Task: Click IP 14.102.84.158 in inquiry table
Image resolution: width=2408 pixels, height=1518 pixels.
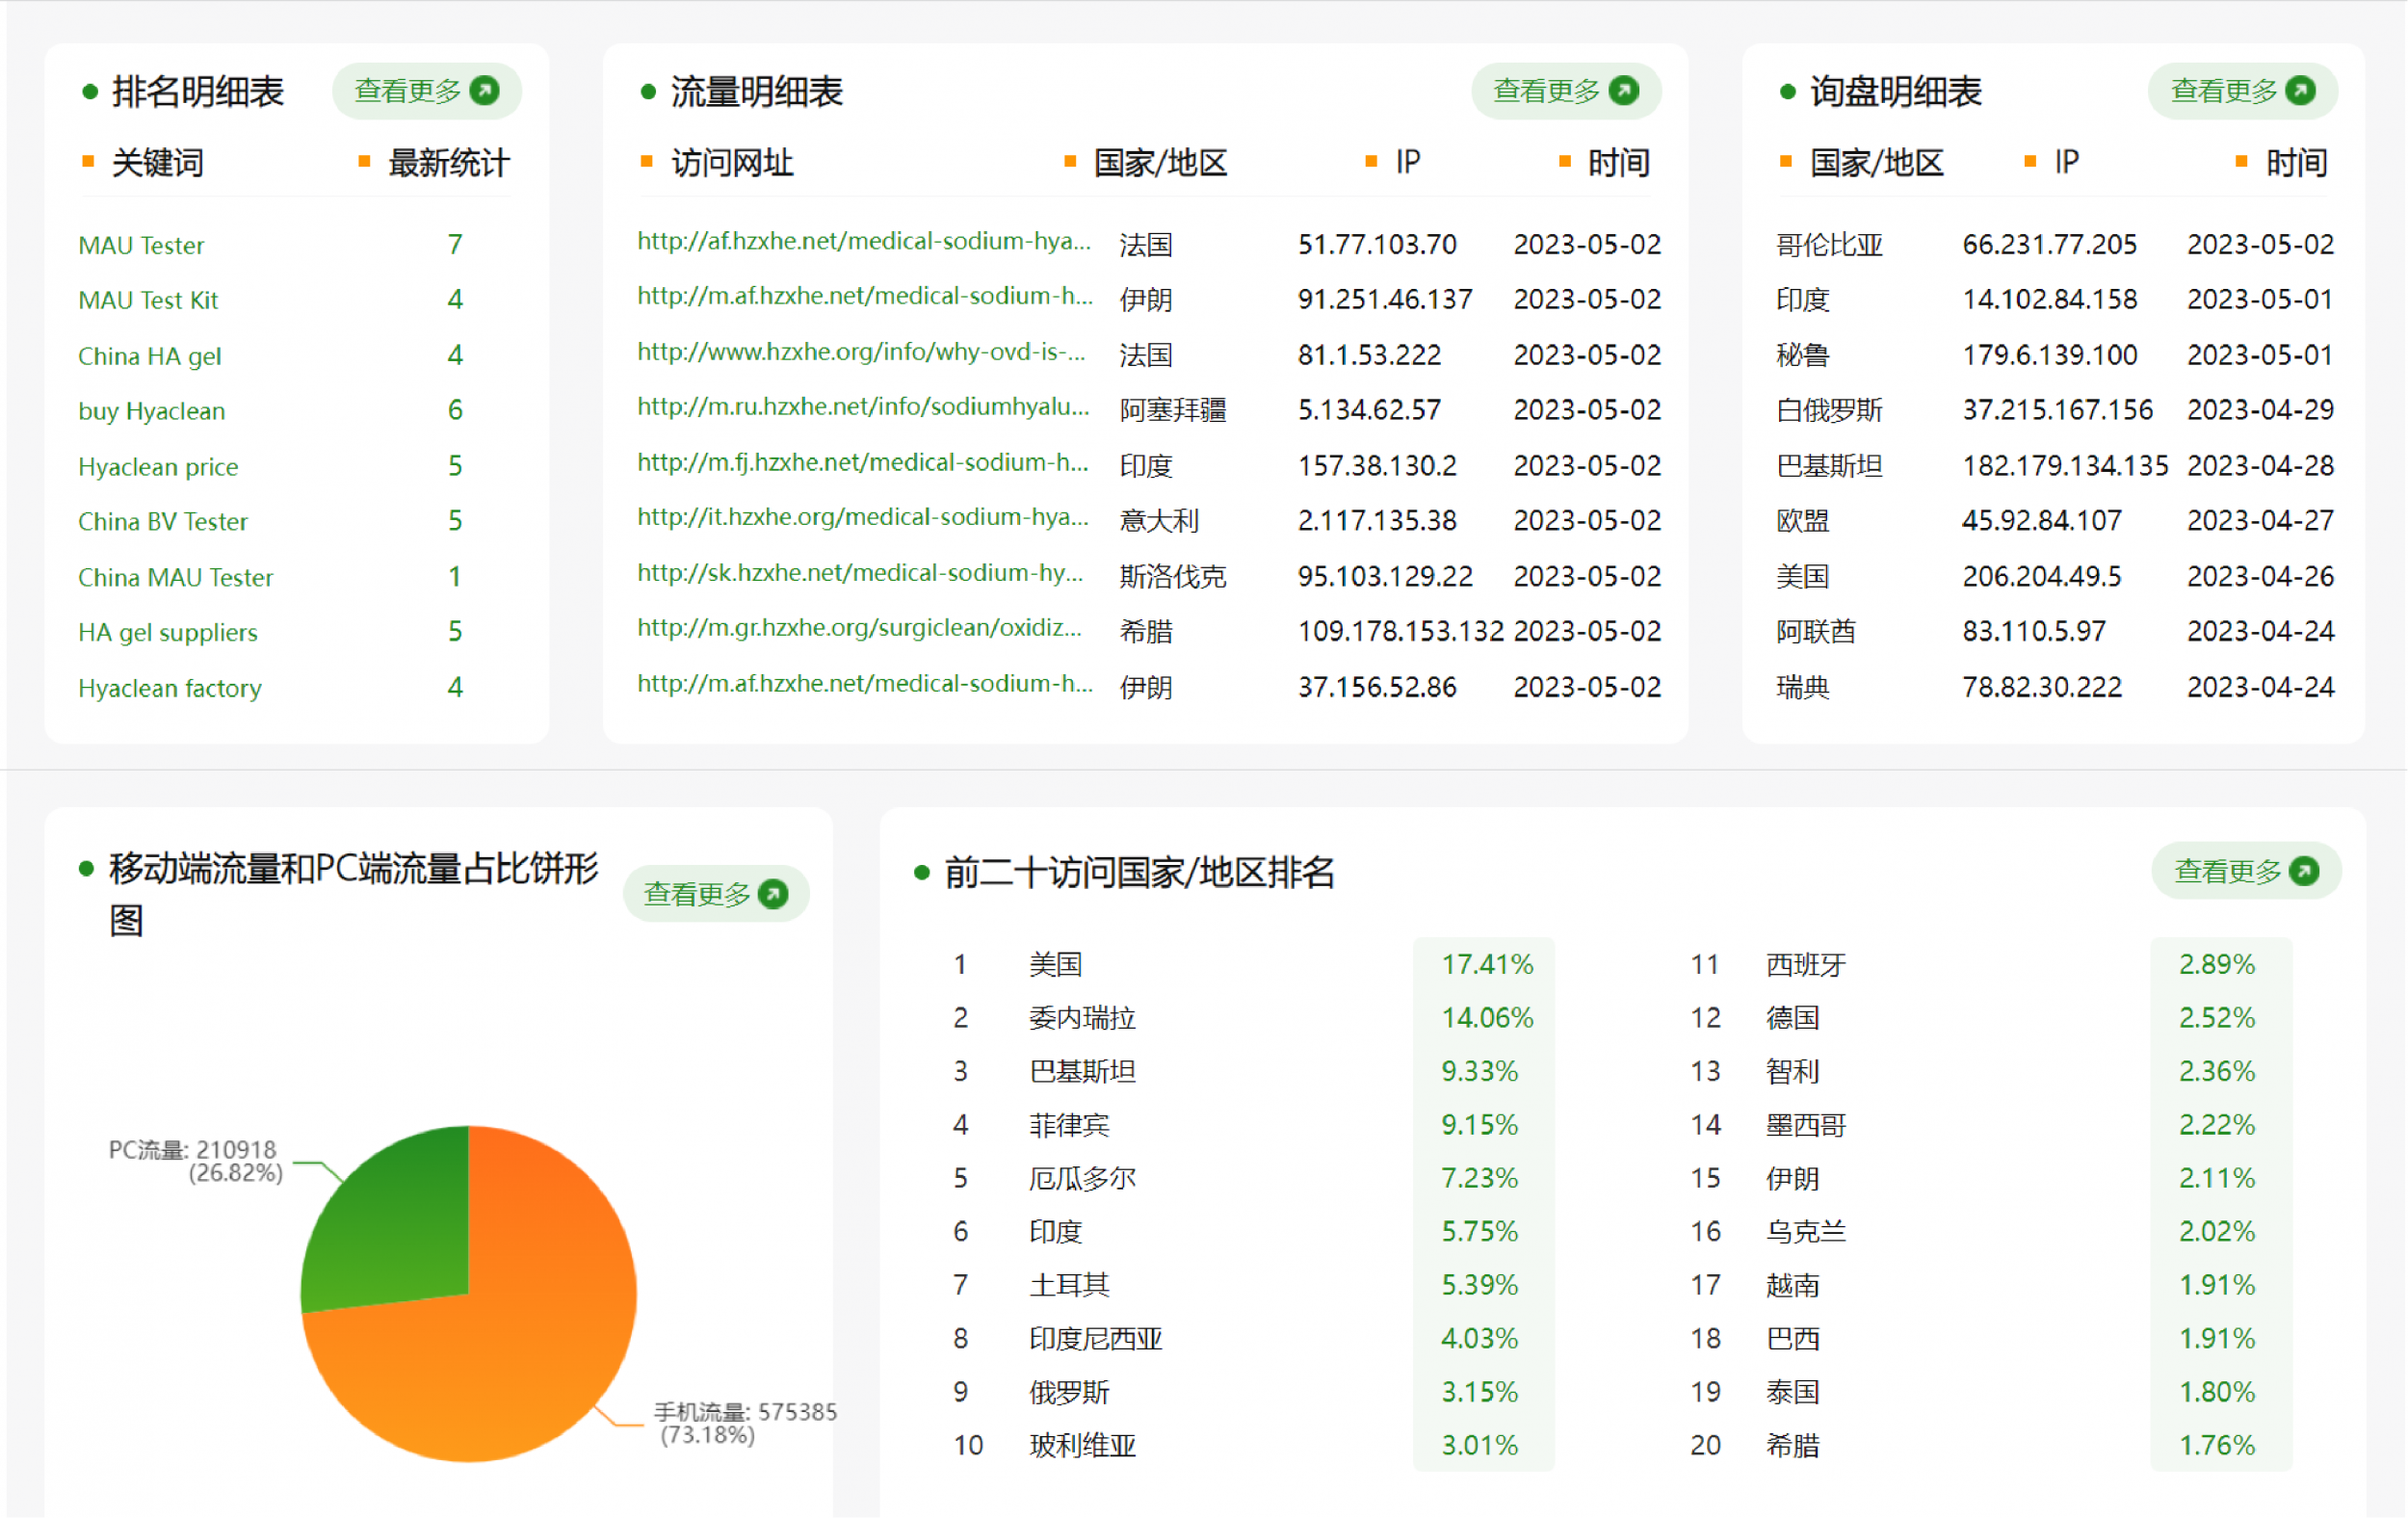Action: (2050, 300)
